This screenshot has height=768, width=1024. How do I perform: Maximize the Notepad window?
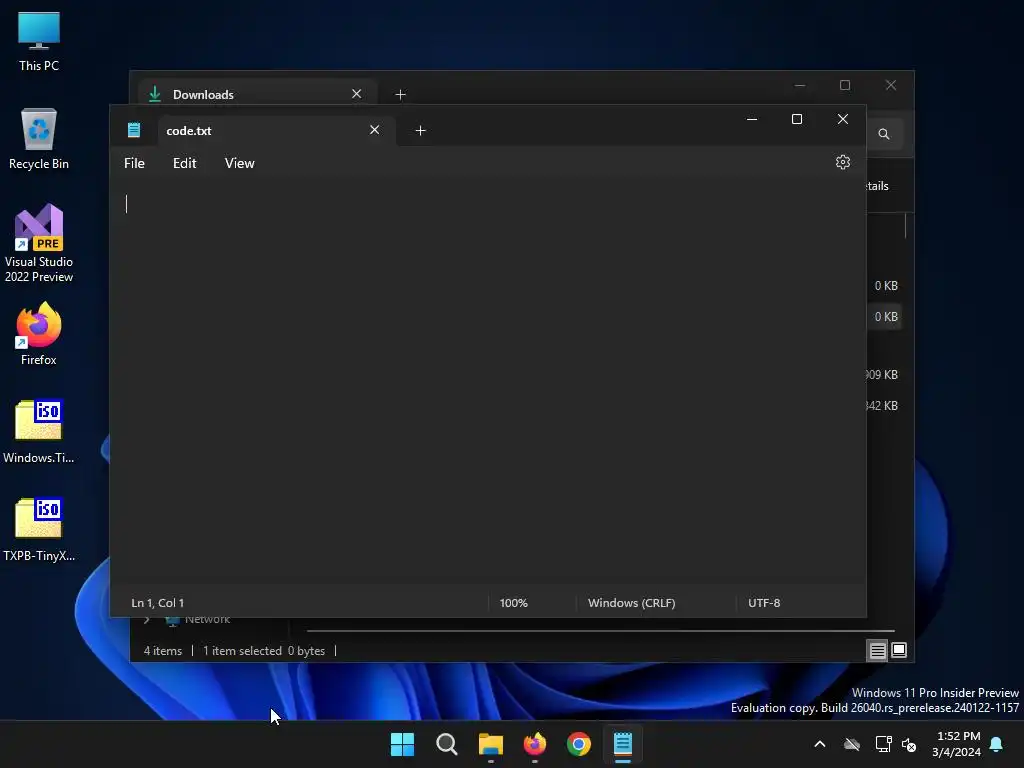pyautogui.click(x=797, y=119)
